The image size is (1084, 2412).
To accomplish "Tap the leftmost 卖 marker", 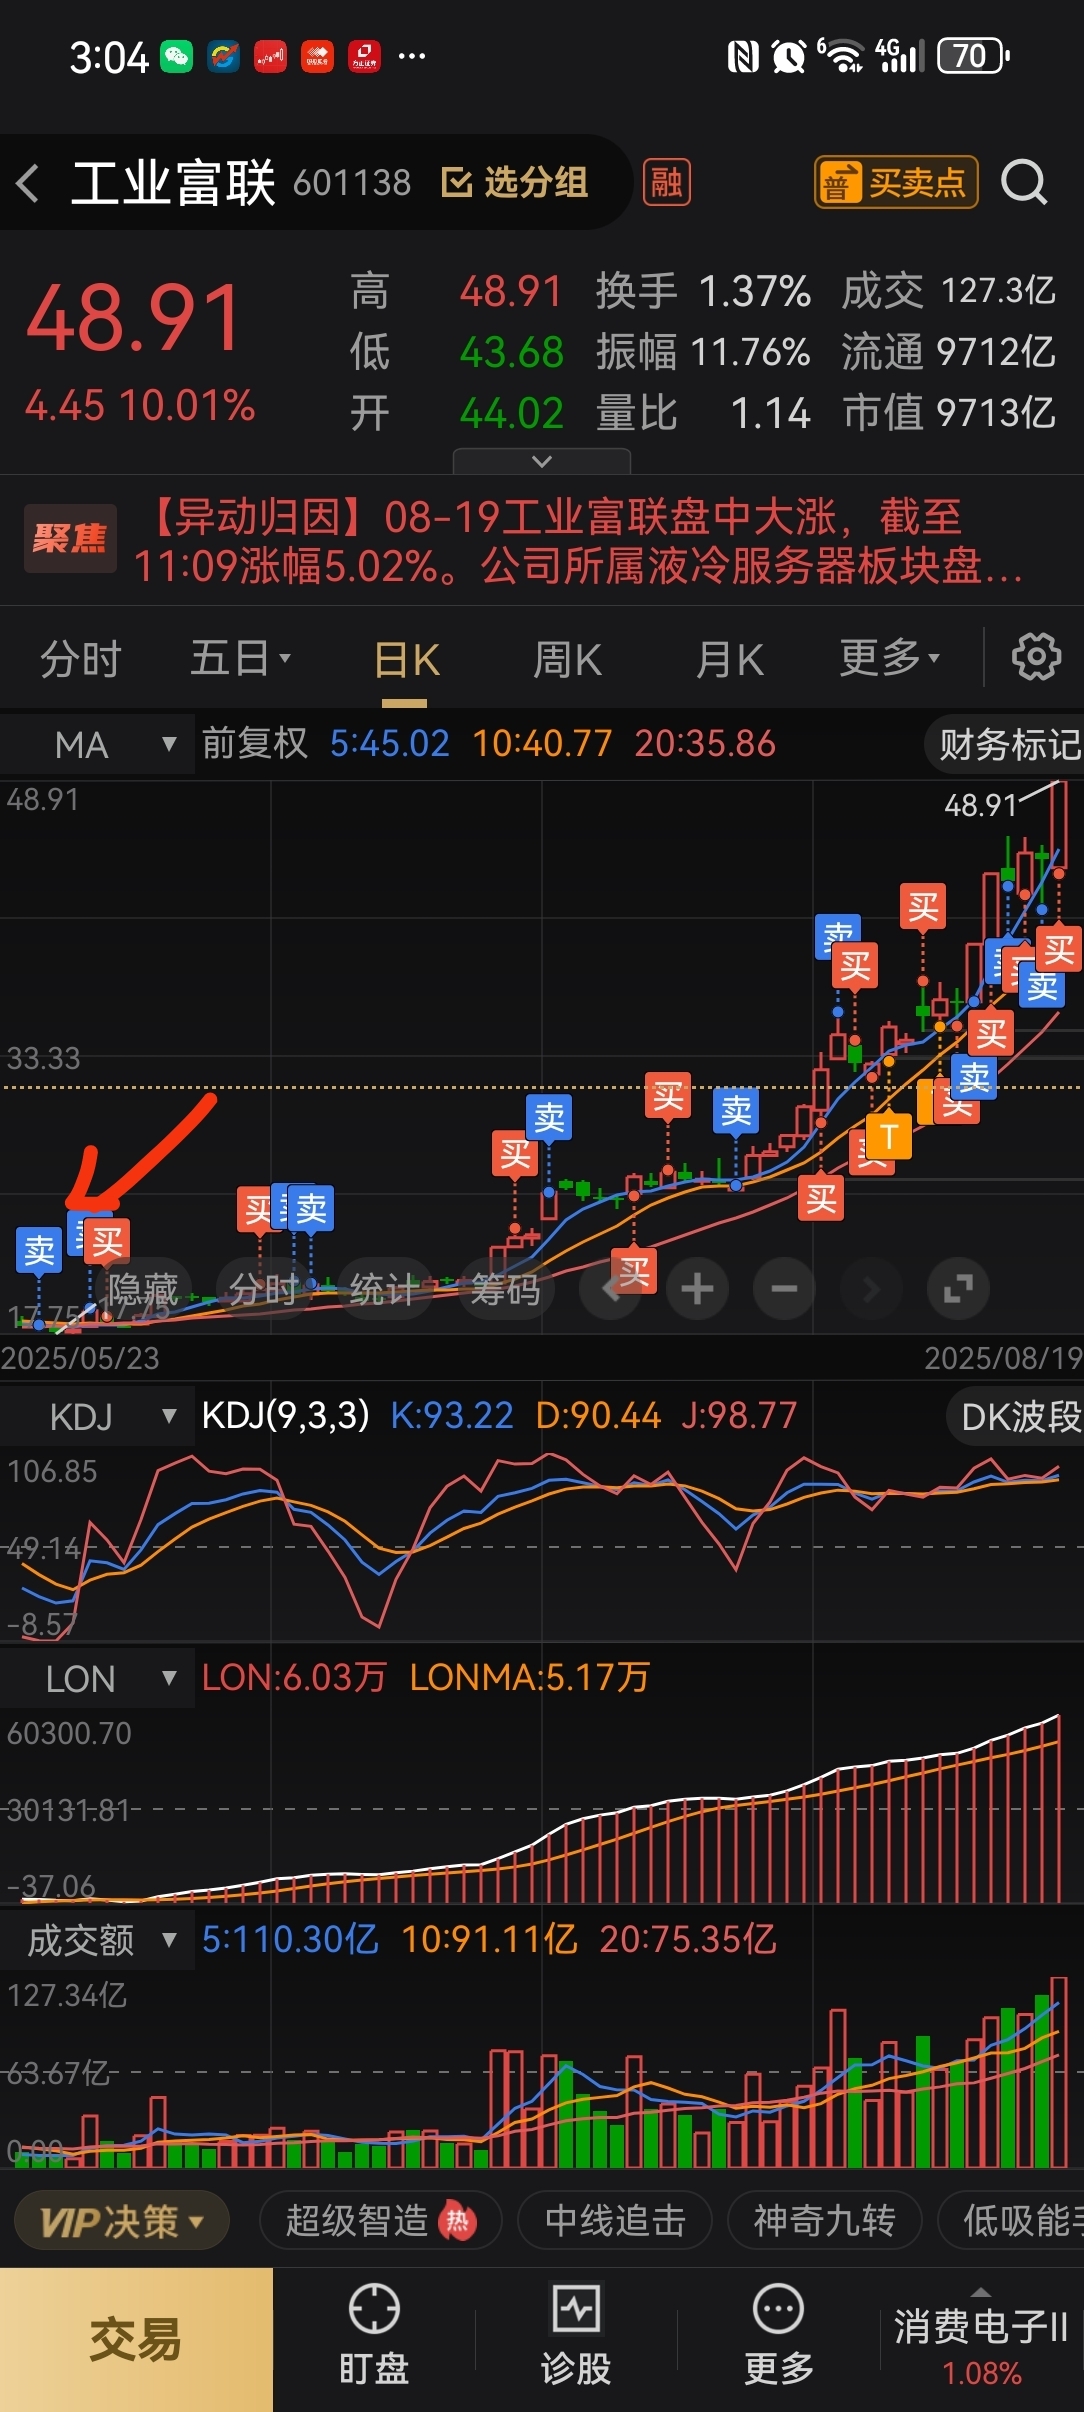I will (40, 1250).
